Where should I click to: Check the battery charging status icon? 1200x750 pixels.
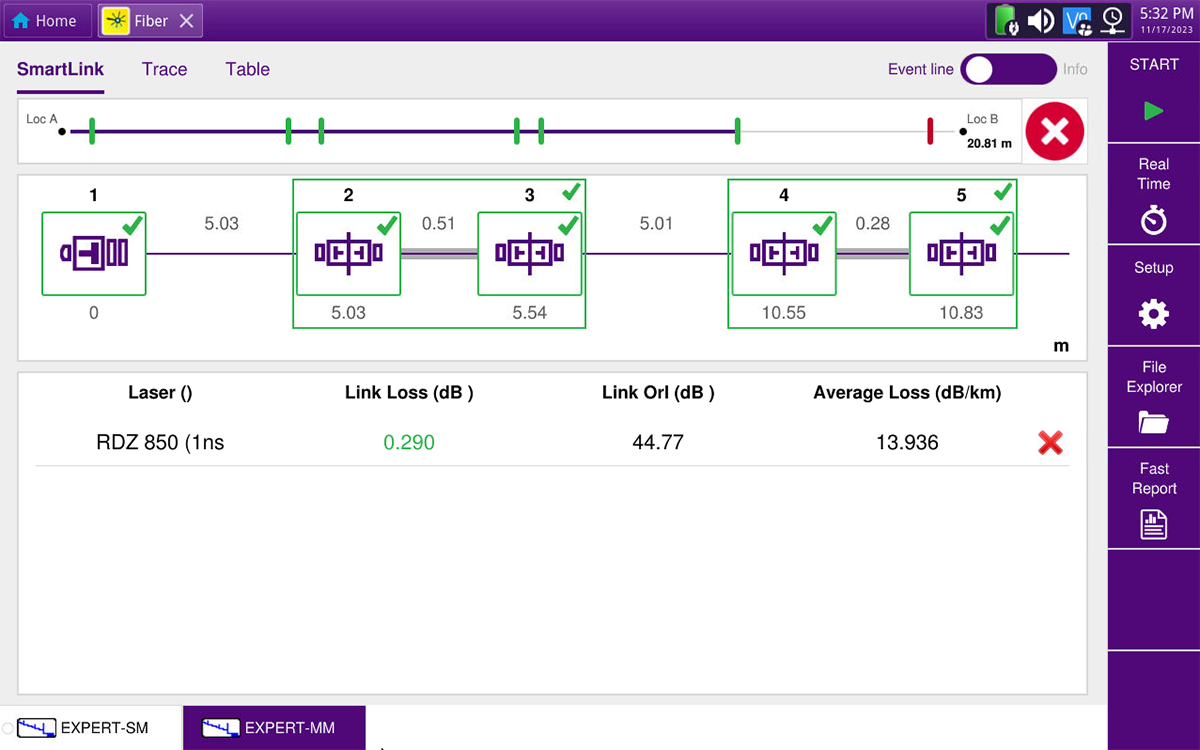(x=1003, y=20)
